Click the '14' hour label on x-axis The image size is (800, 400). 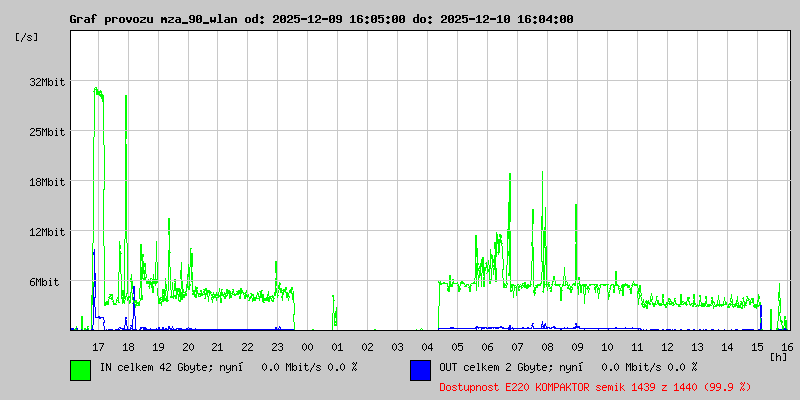(x=727, y=347)
